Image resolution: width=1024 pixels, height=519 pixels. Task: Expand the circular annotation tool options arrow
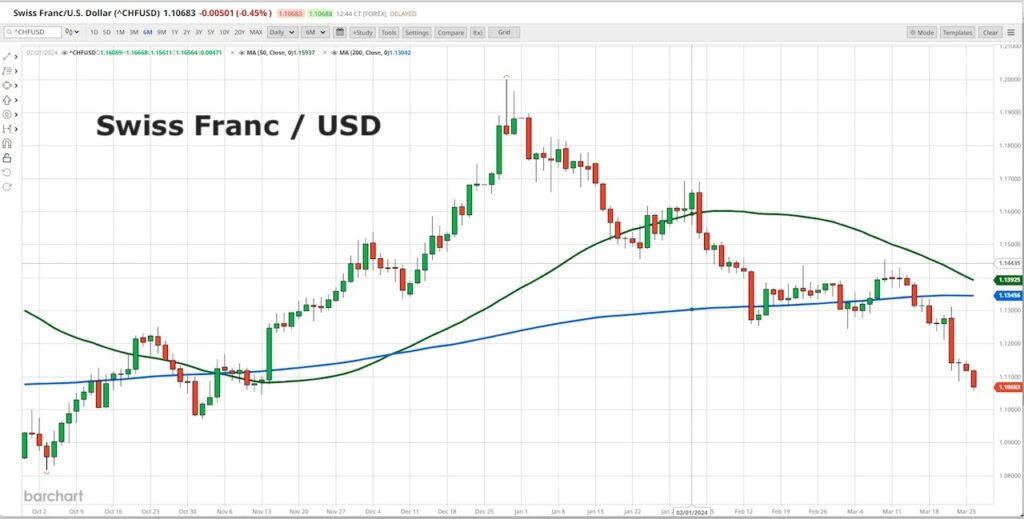(16, 115)
